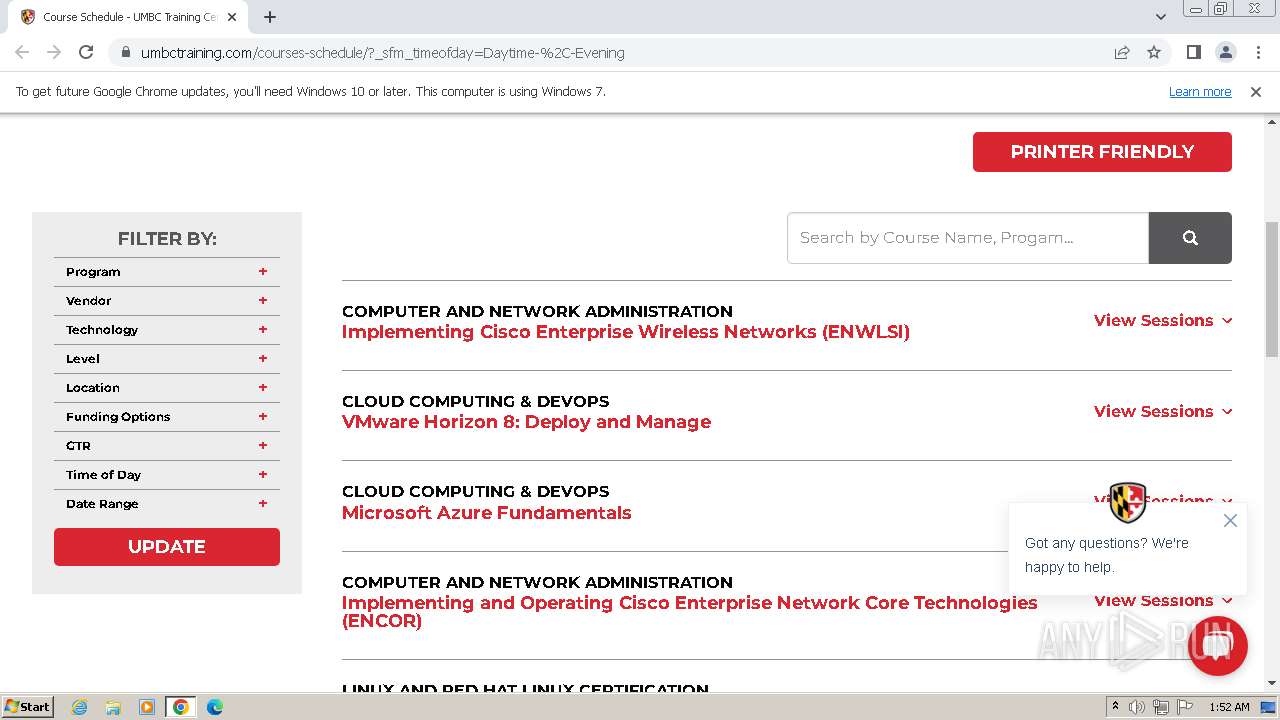
Task: Open Microsoft Azure Fundamentals course
Action: coord(486,513)
